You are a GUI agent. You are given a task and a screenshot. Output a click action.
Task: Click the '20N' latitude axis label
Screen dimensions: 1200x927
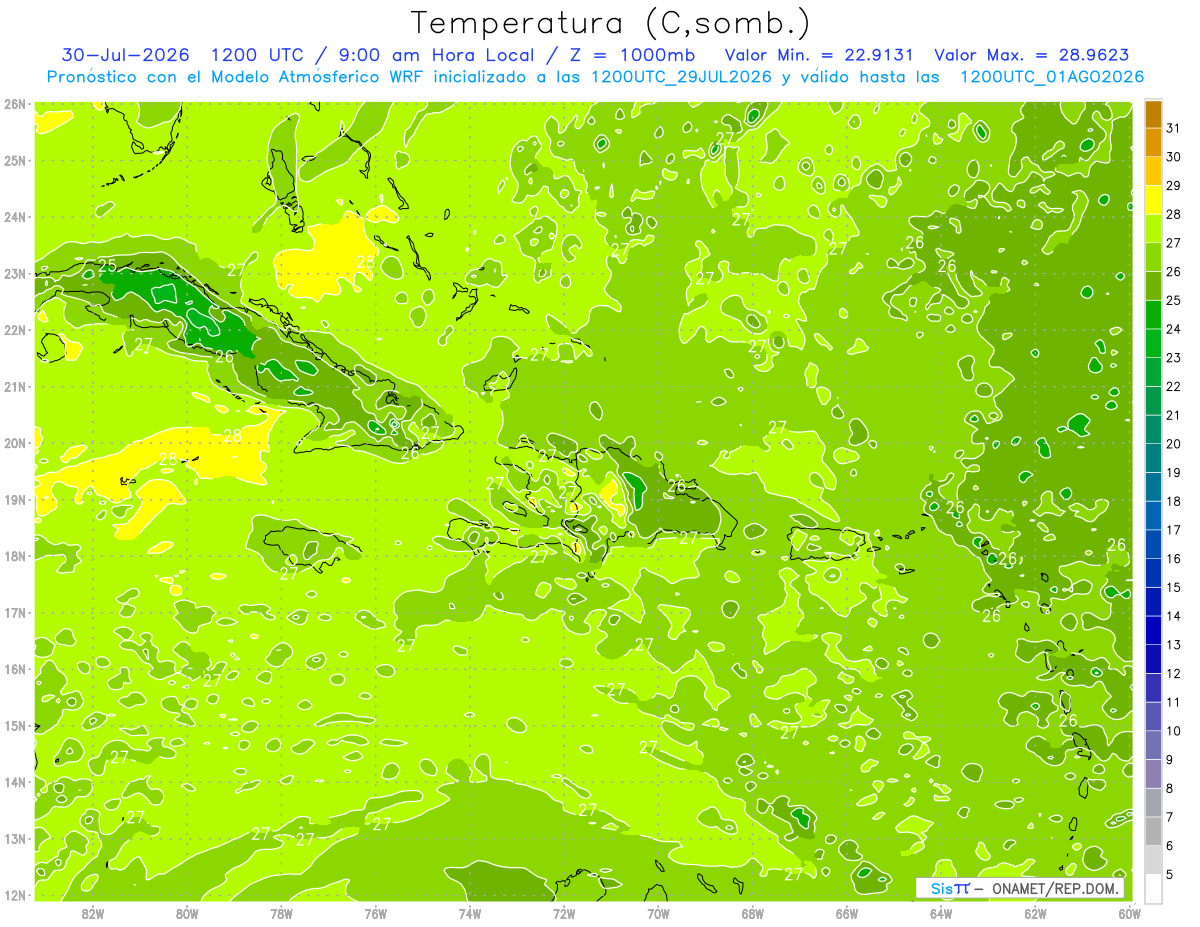click(x=15, y=443)
